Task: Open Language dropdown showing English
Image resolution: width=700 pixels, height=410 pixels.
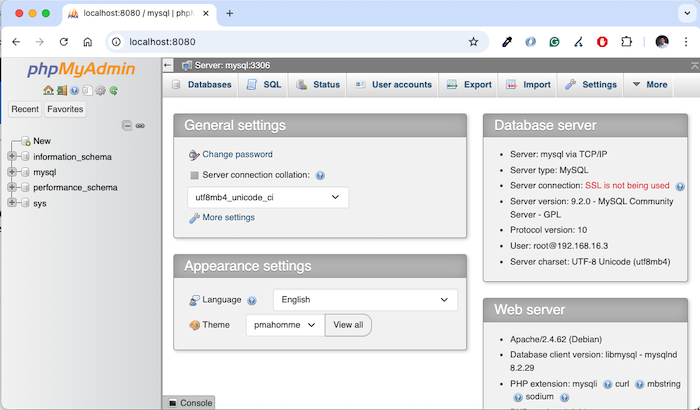Action: (365, 300)
